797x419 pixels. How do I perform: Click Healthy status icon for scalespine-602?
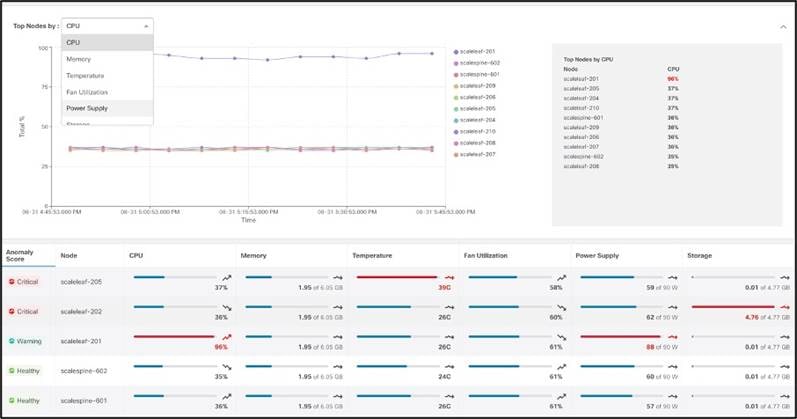(x=12, y=371)
